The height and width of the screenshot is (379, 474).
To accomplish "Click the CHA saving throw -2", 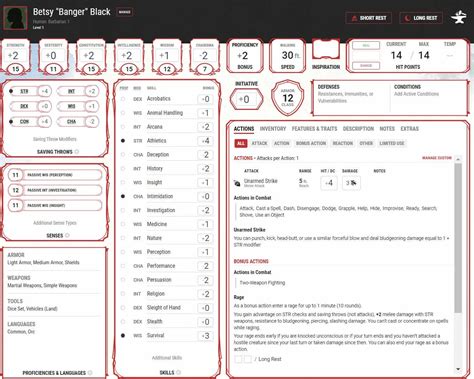I will tap(92, 122).
